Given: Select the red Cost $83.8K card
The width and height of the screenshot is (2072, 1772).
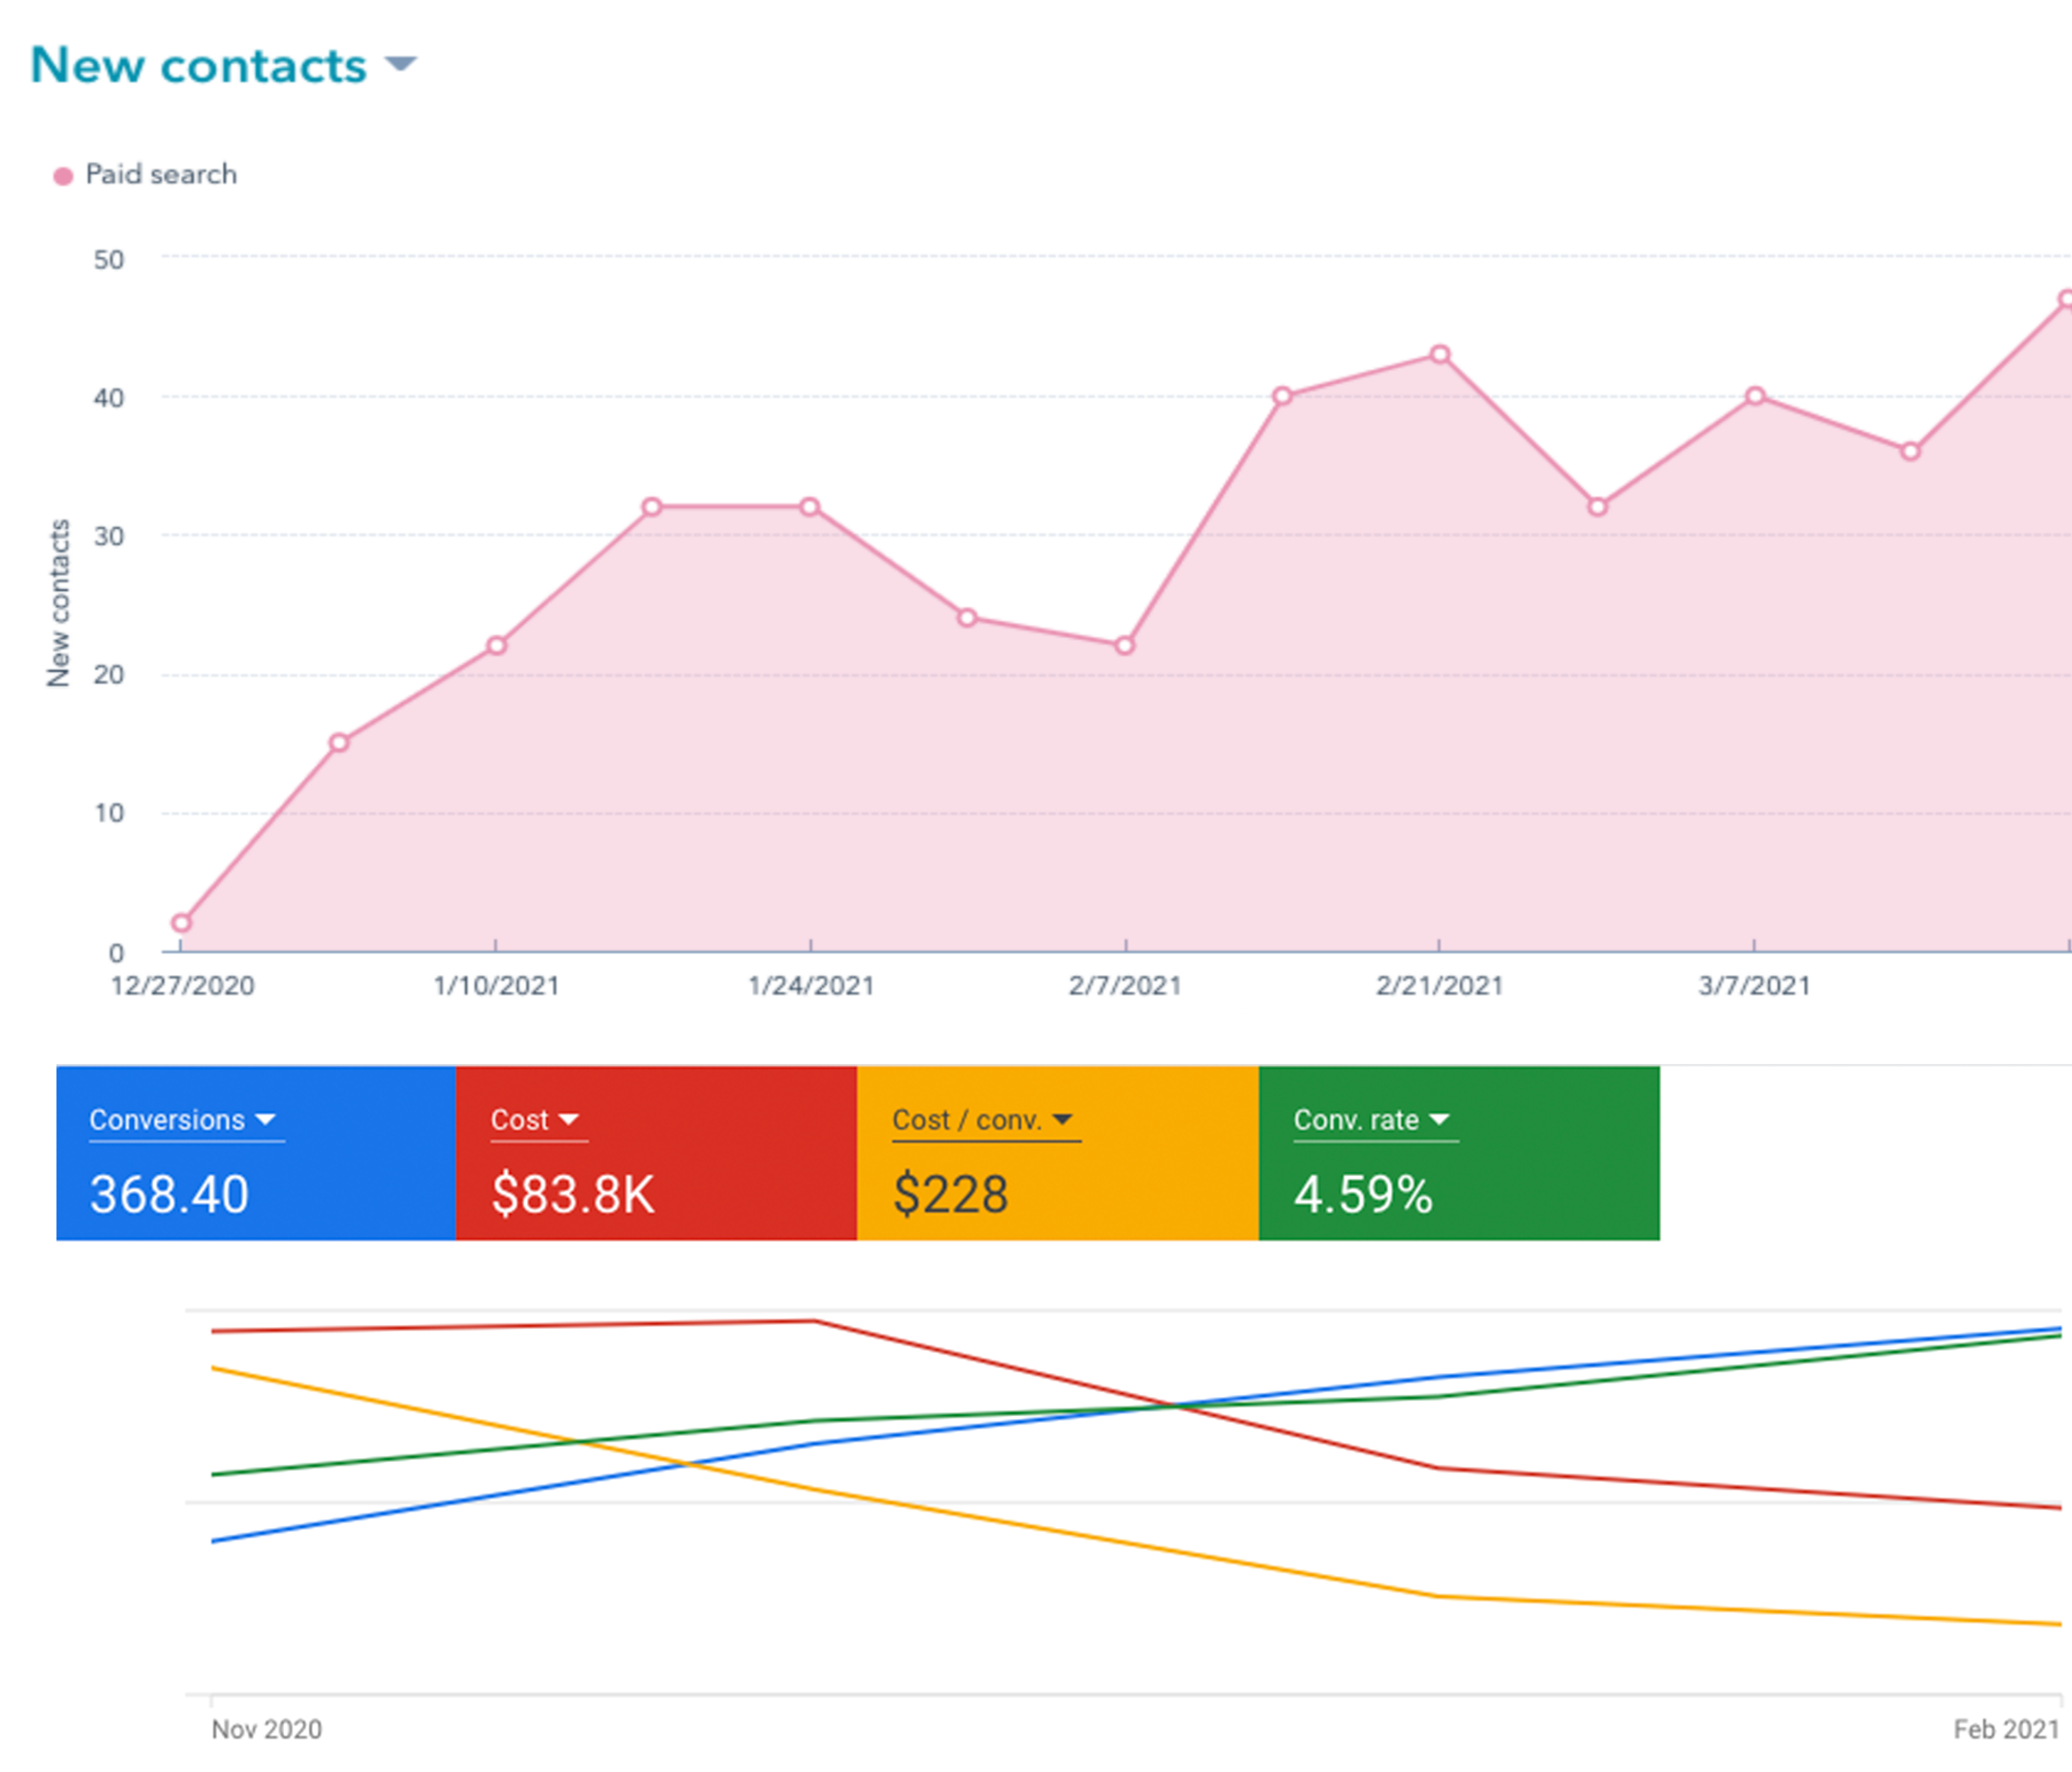Looking at the screenshot, I should pos(656,1153).
